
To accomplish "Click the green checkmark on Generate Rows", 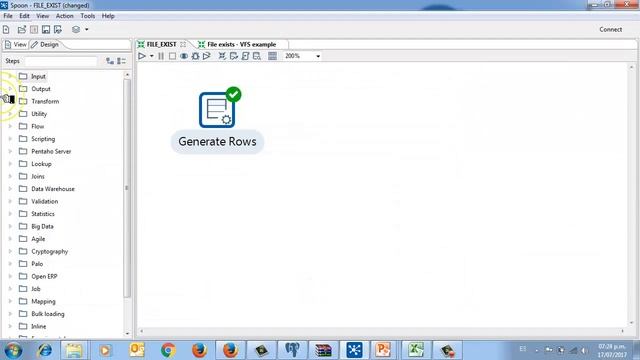I will (x=233, y=95).
